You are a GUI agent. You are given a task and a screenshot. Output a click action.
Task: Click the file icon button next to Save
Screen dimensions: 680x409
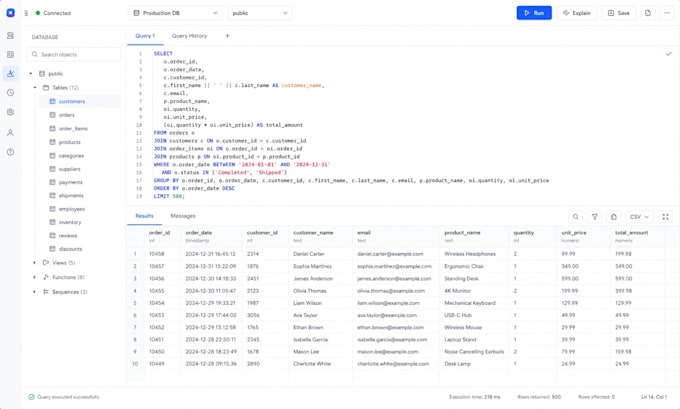click(x=647, y=13)
